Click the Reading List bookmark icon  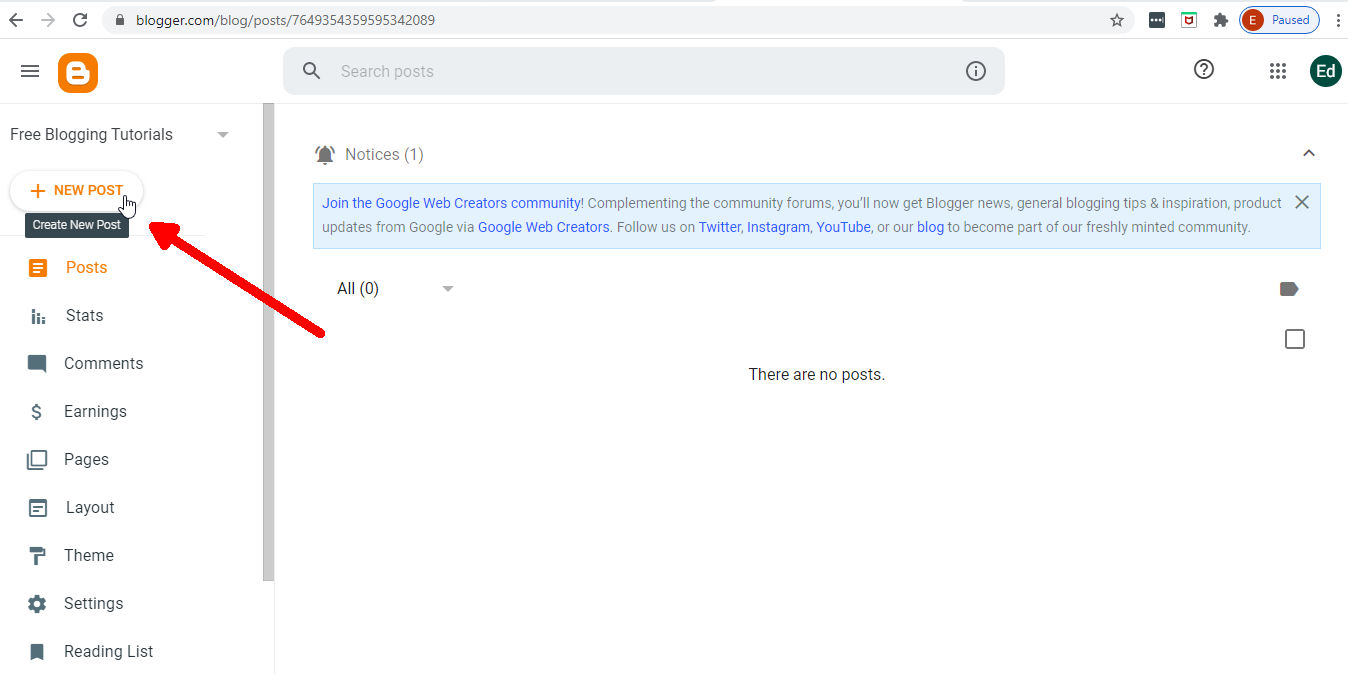37,652
